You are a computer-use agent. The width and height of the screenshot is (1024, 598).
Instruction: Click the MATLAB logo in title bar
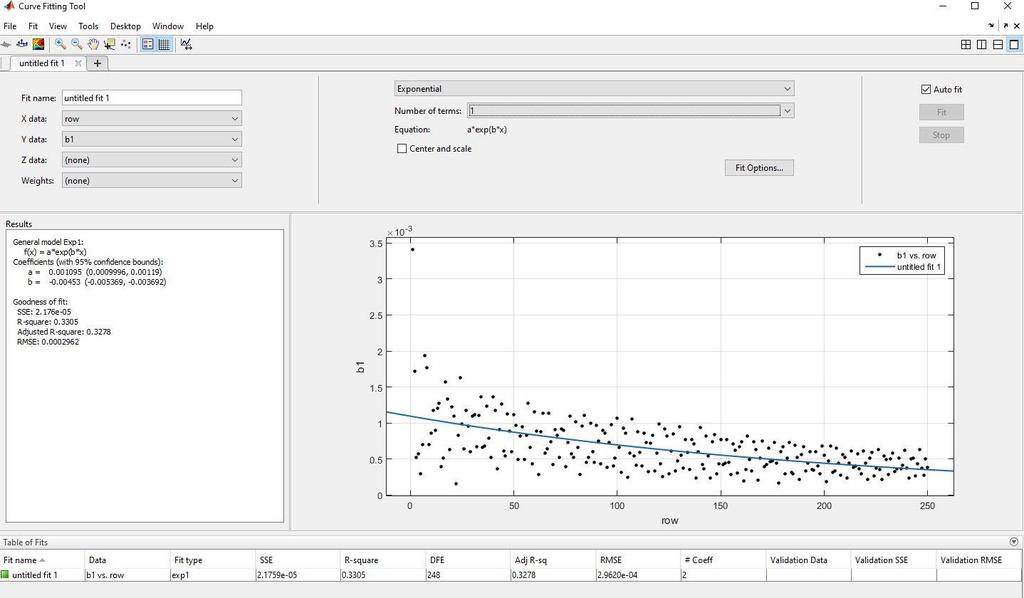tap(8, 6)
